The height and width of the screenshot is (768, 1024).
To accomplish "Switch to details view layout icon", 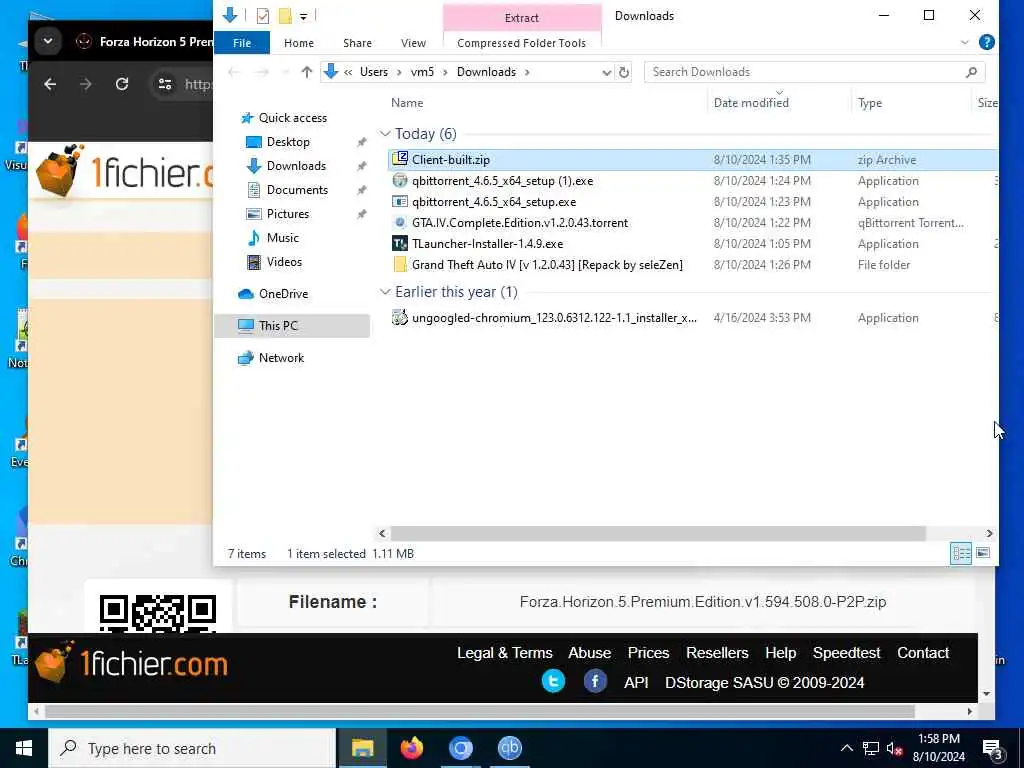I will click(x=961, y=554).
